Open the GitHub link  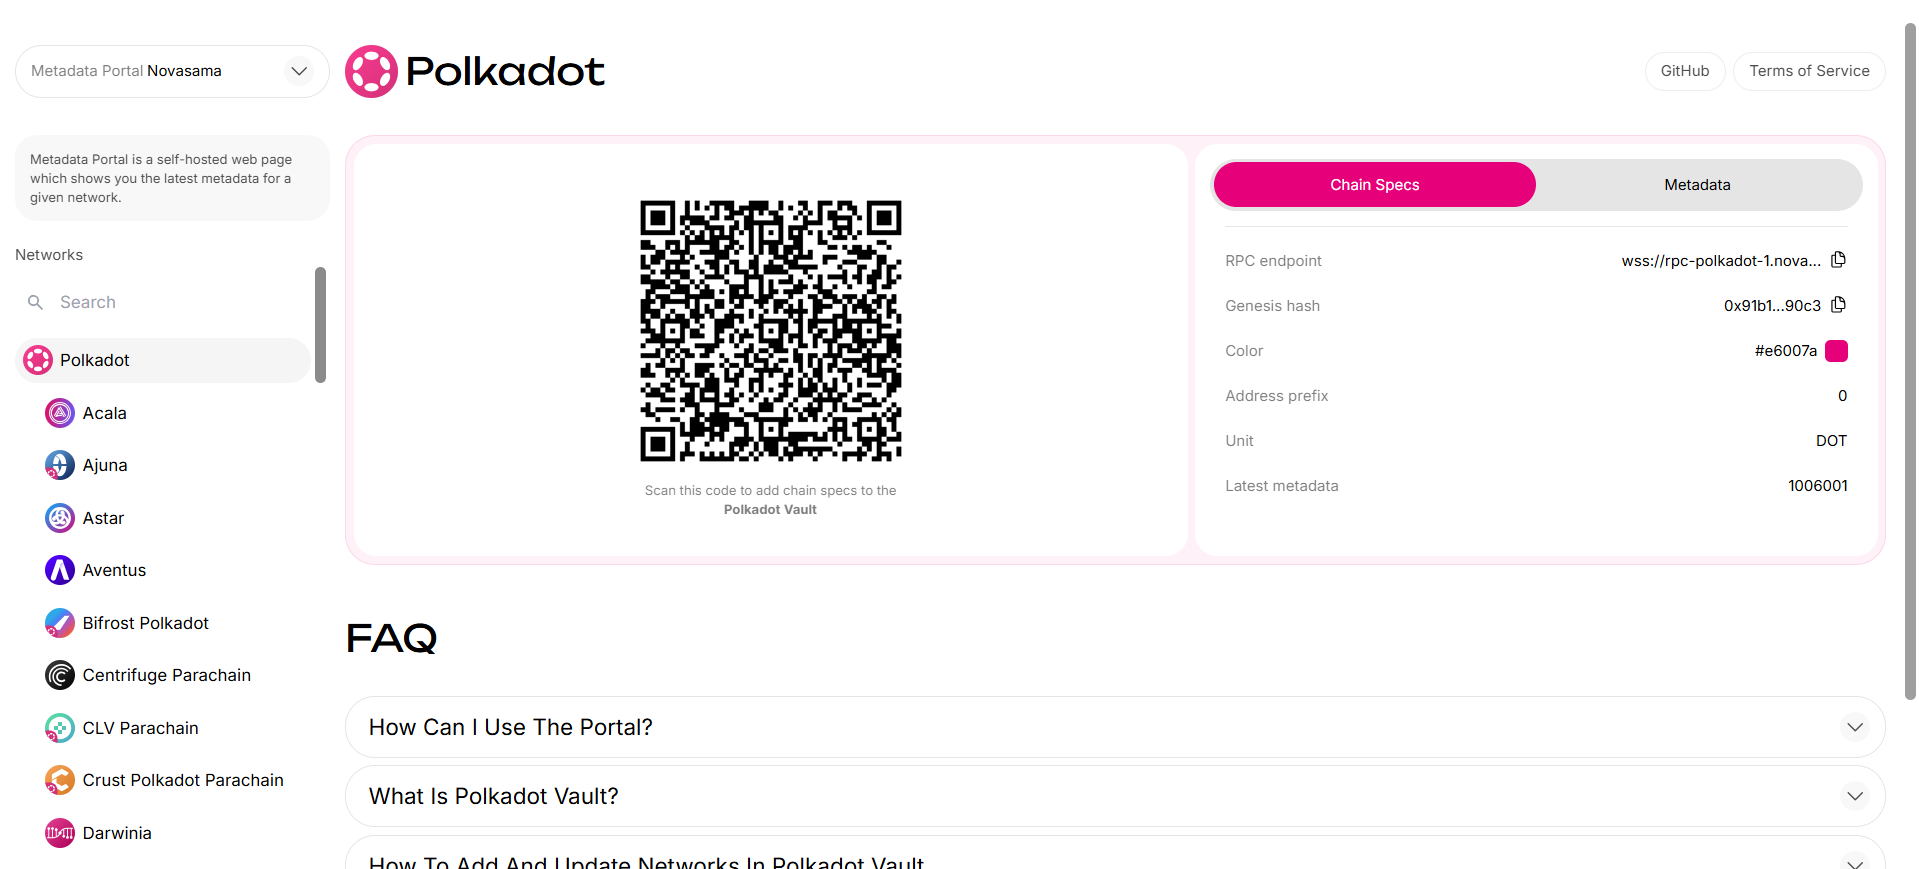click(1684, 71)
